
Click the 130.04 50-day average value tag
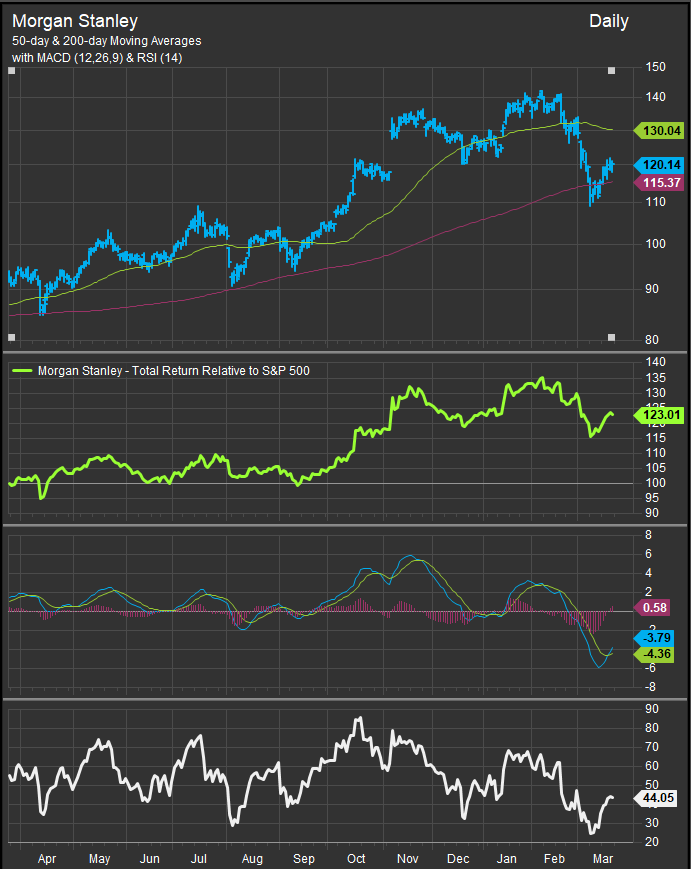point(659,131)
